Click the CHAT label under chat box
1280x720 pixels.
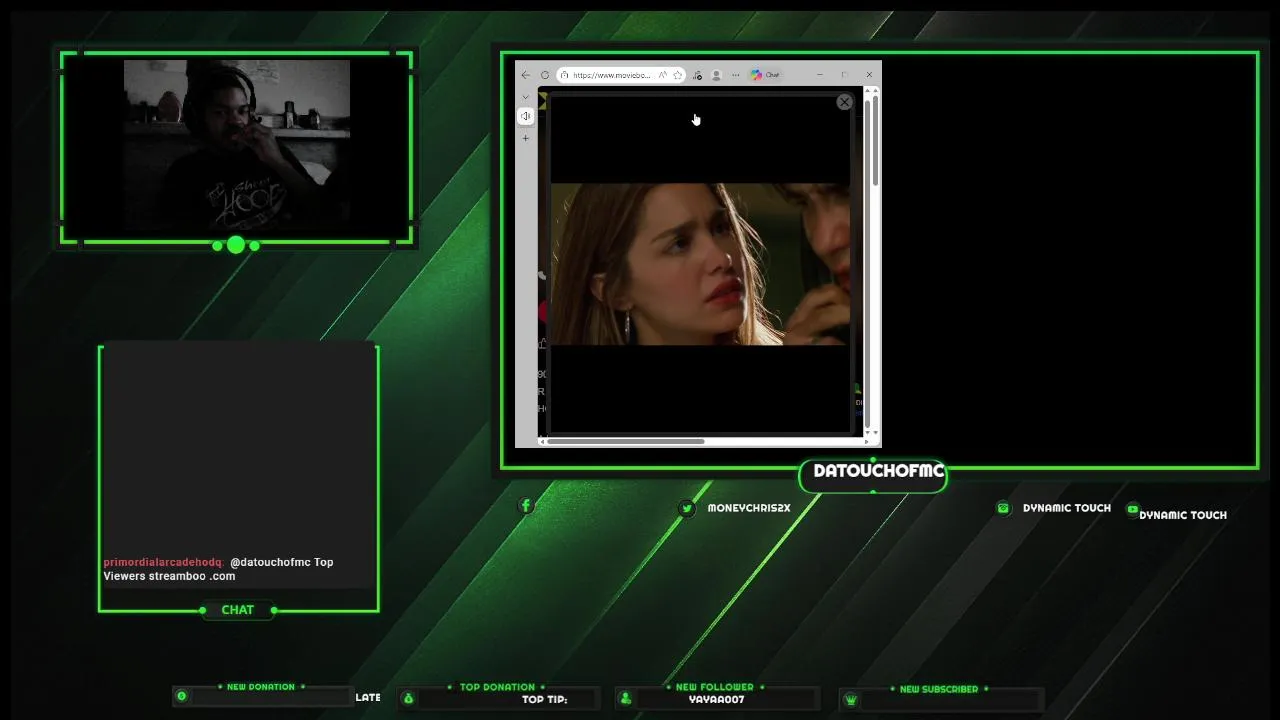[x=238, y=610]
